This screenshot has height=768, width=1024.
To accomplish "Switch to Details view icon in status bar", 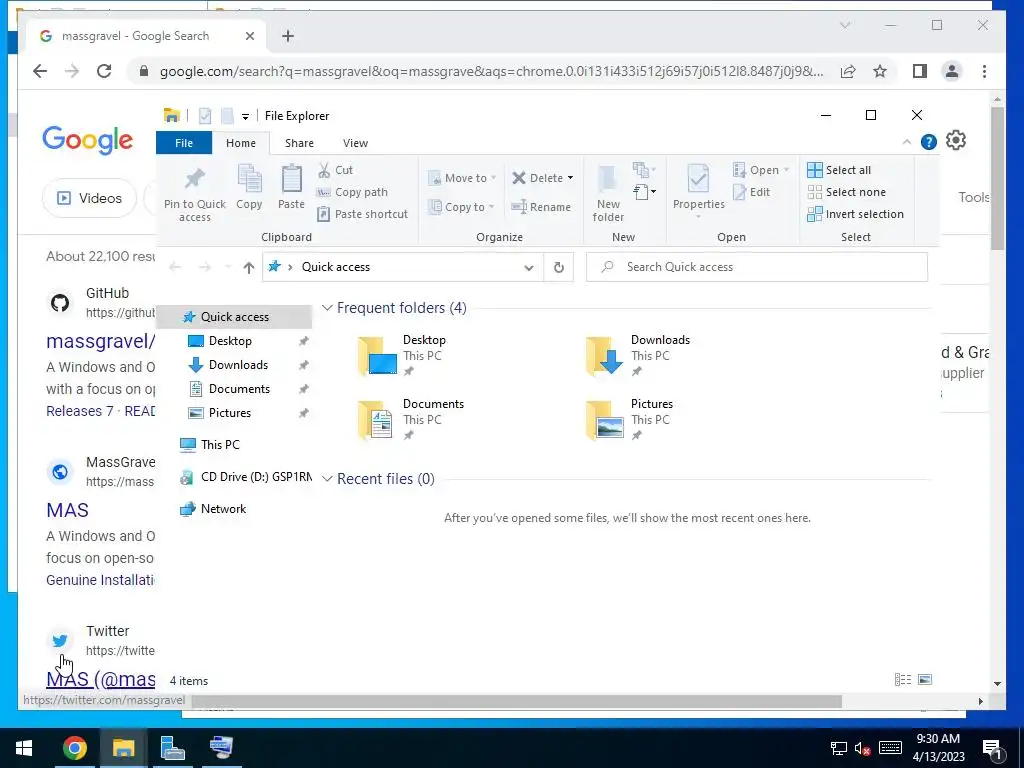I will (903, 680).
